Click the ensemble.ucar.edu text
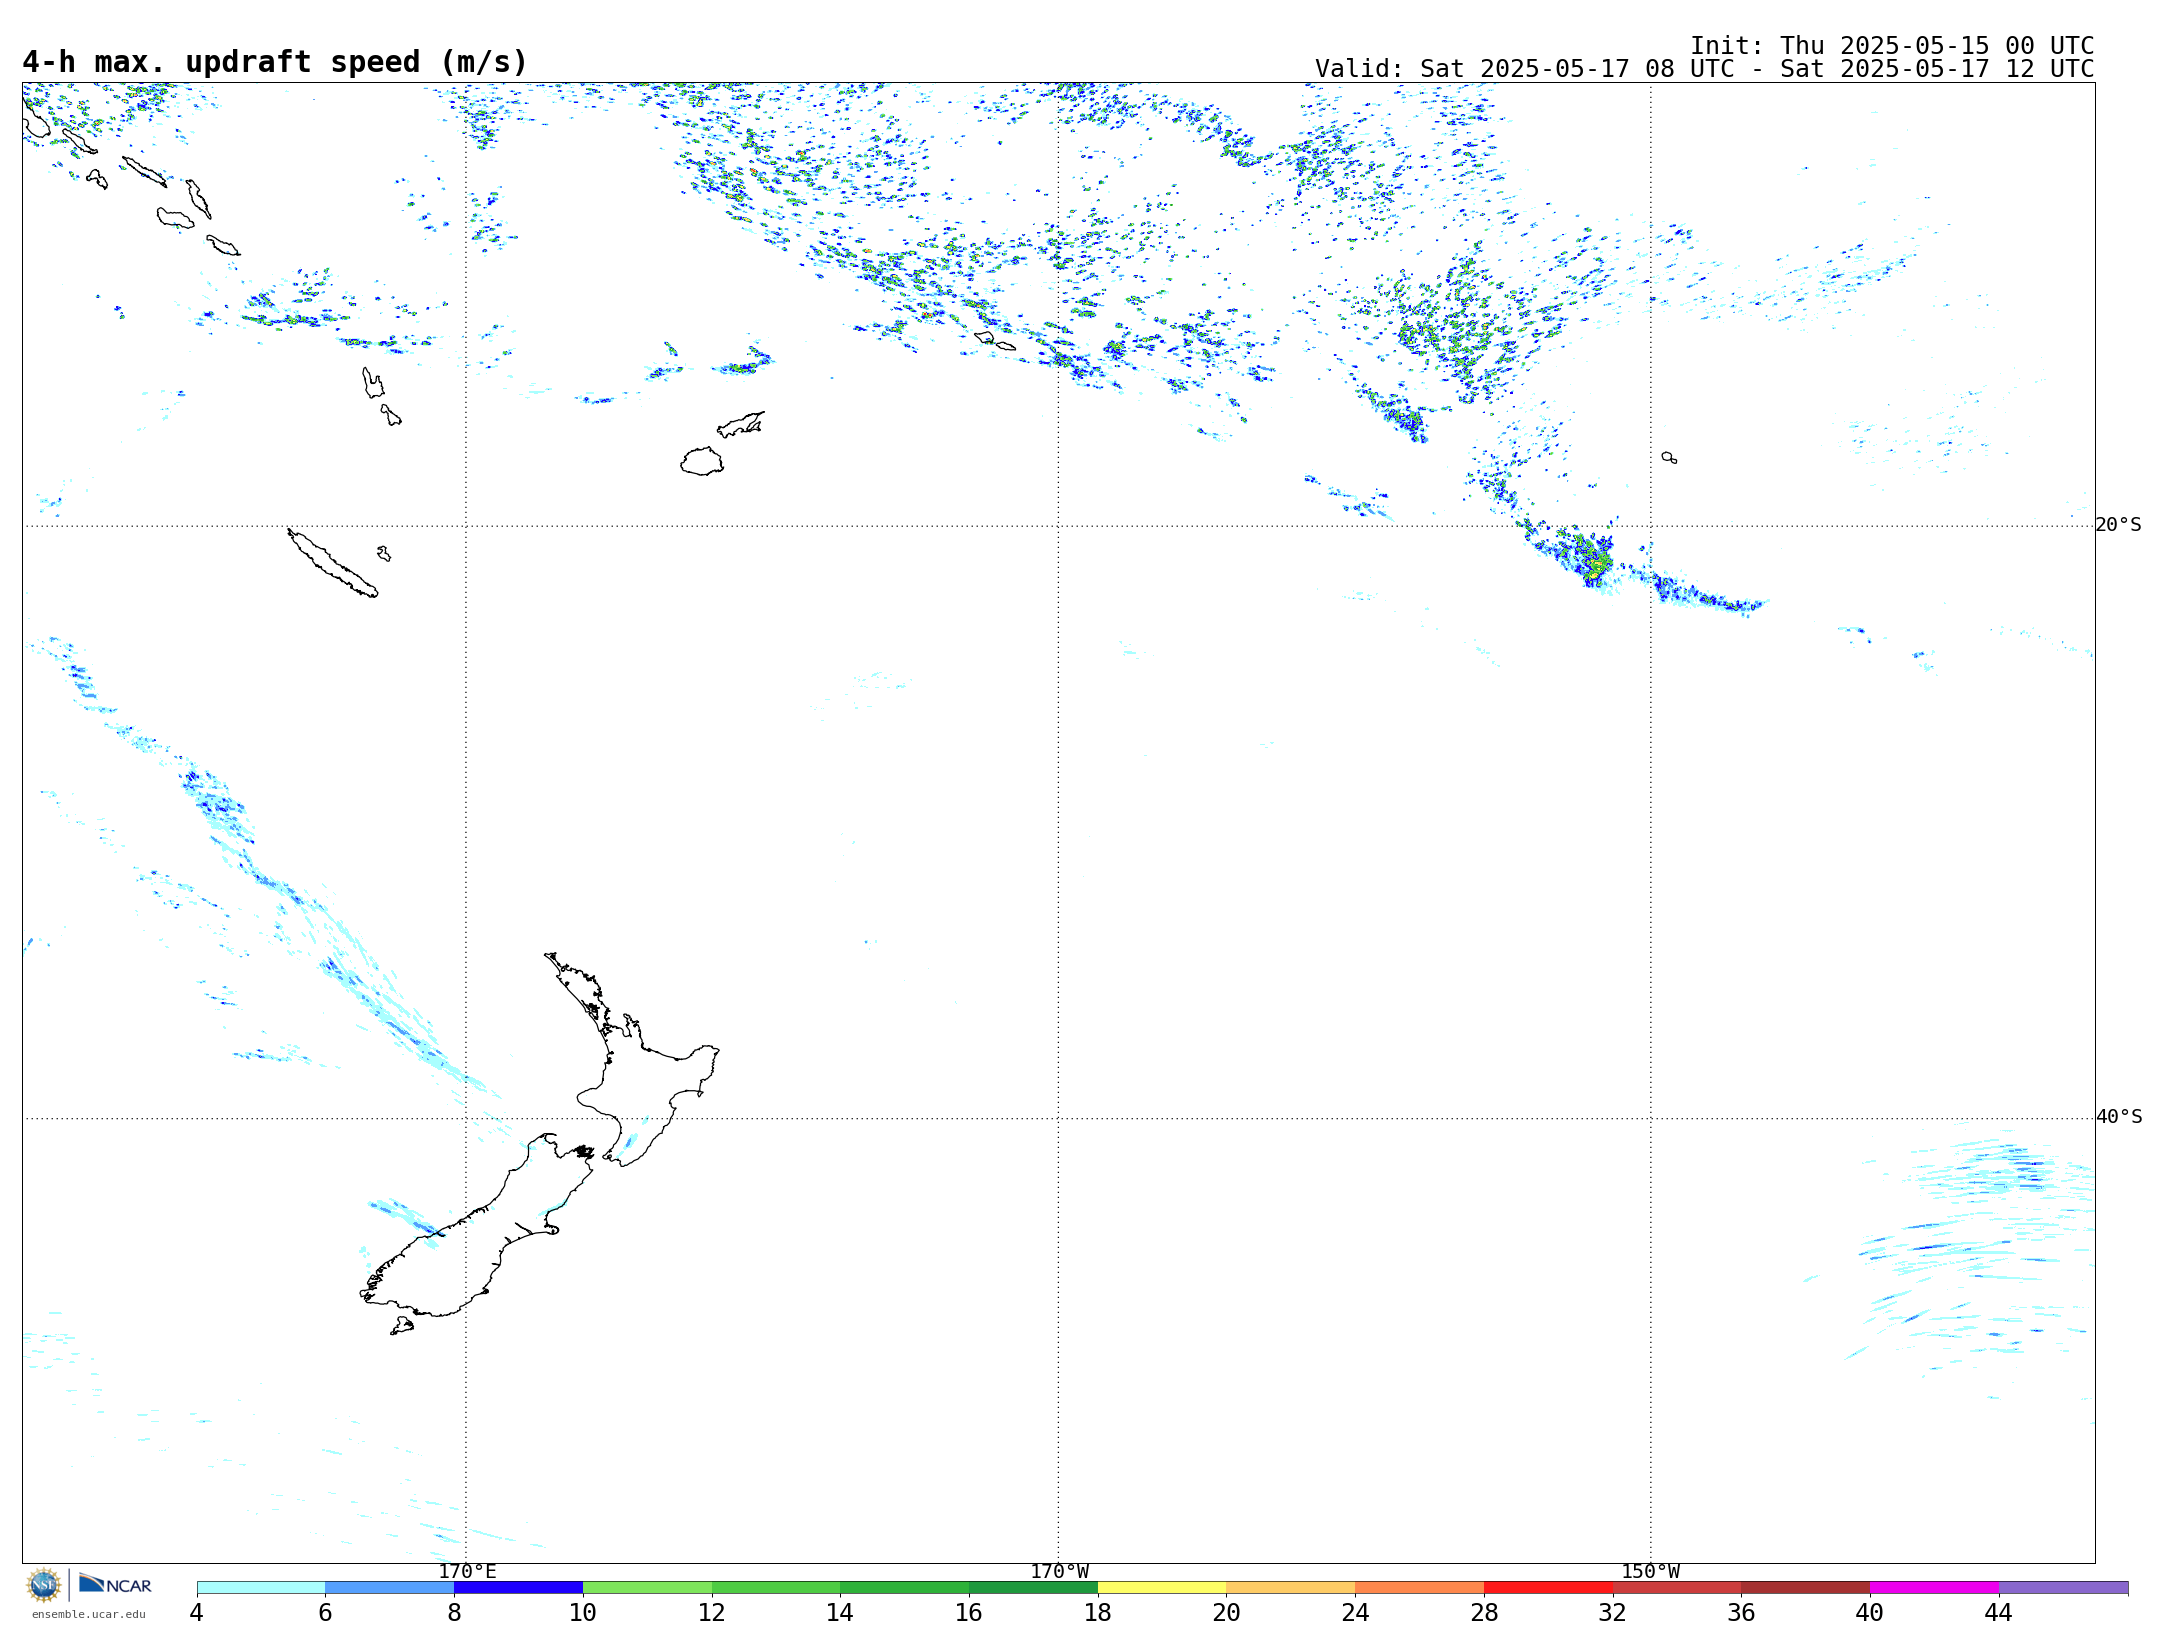 pyautogui.click(x=88, y=1614)
